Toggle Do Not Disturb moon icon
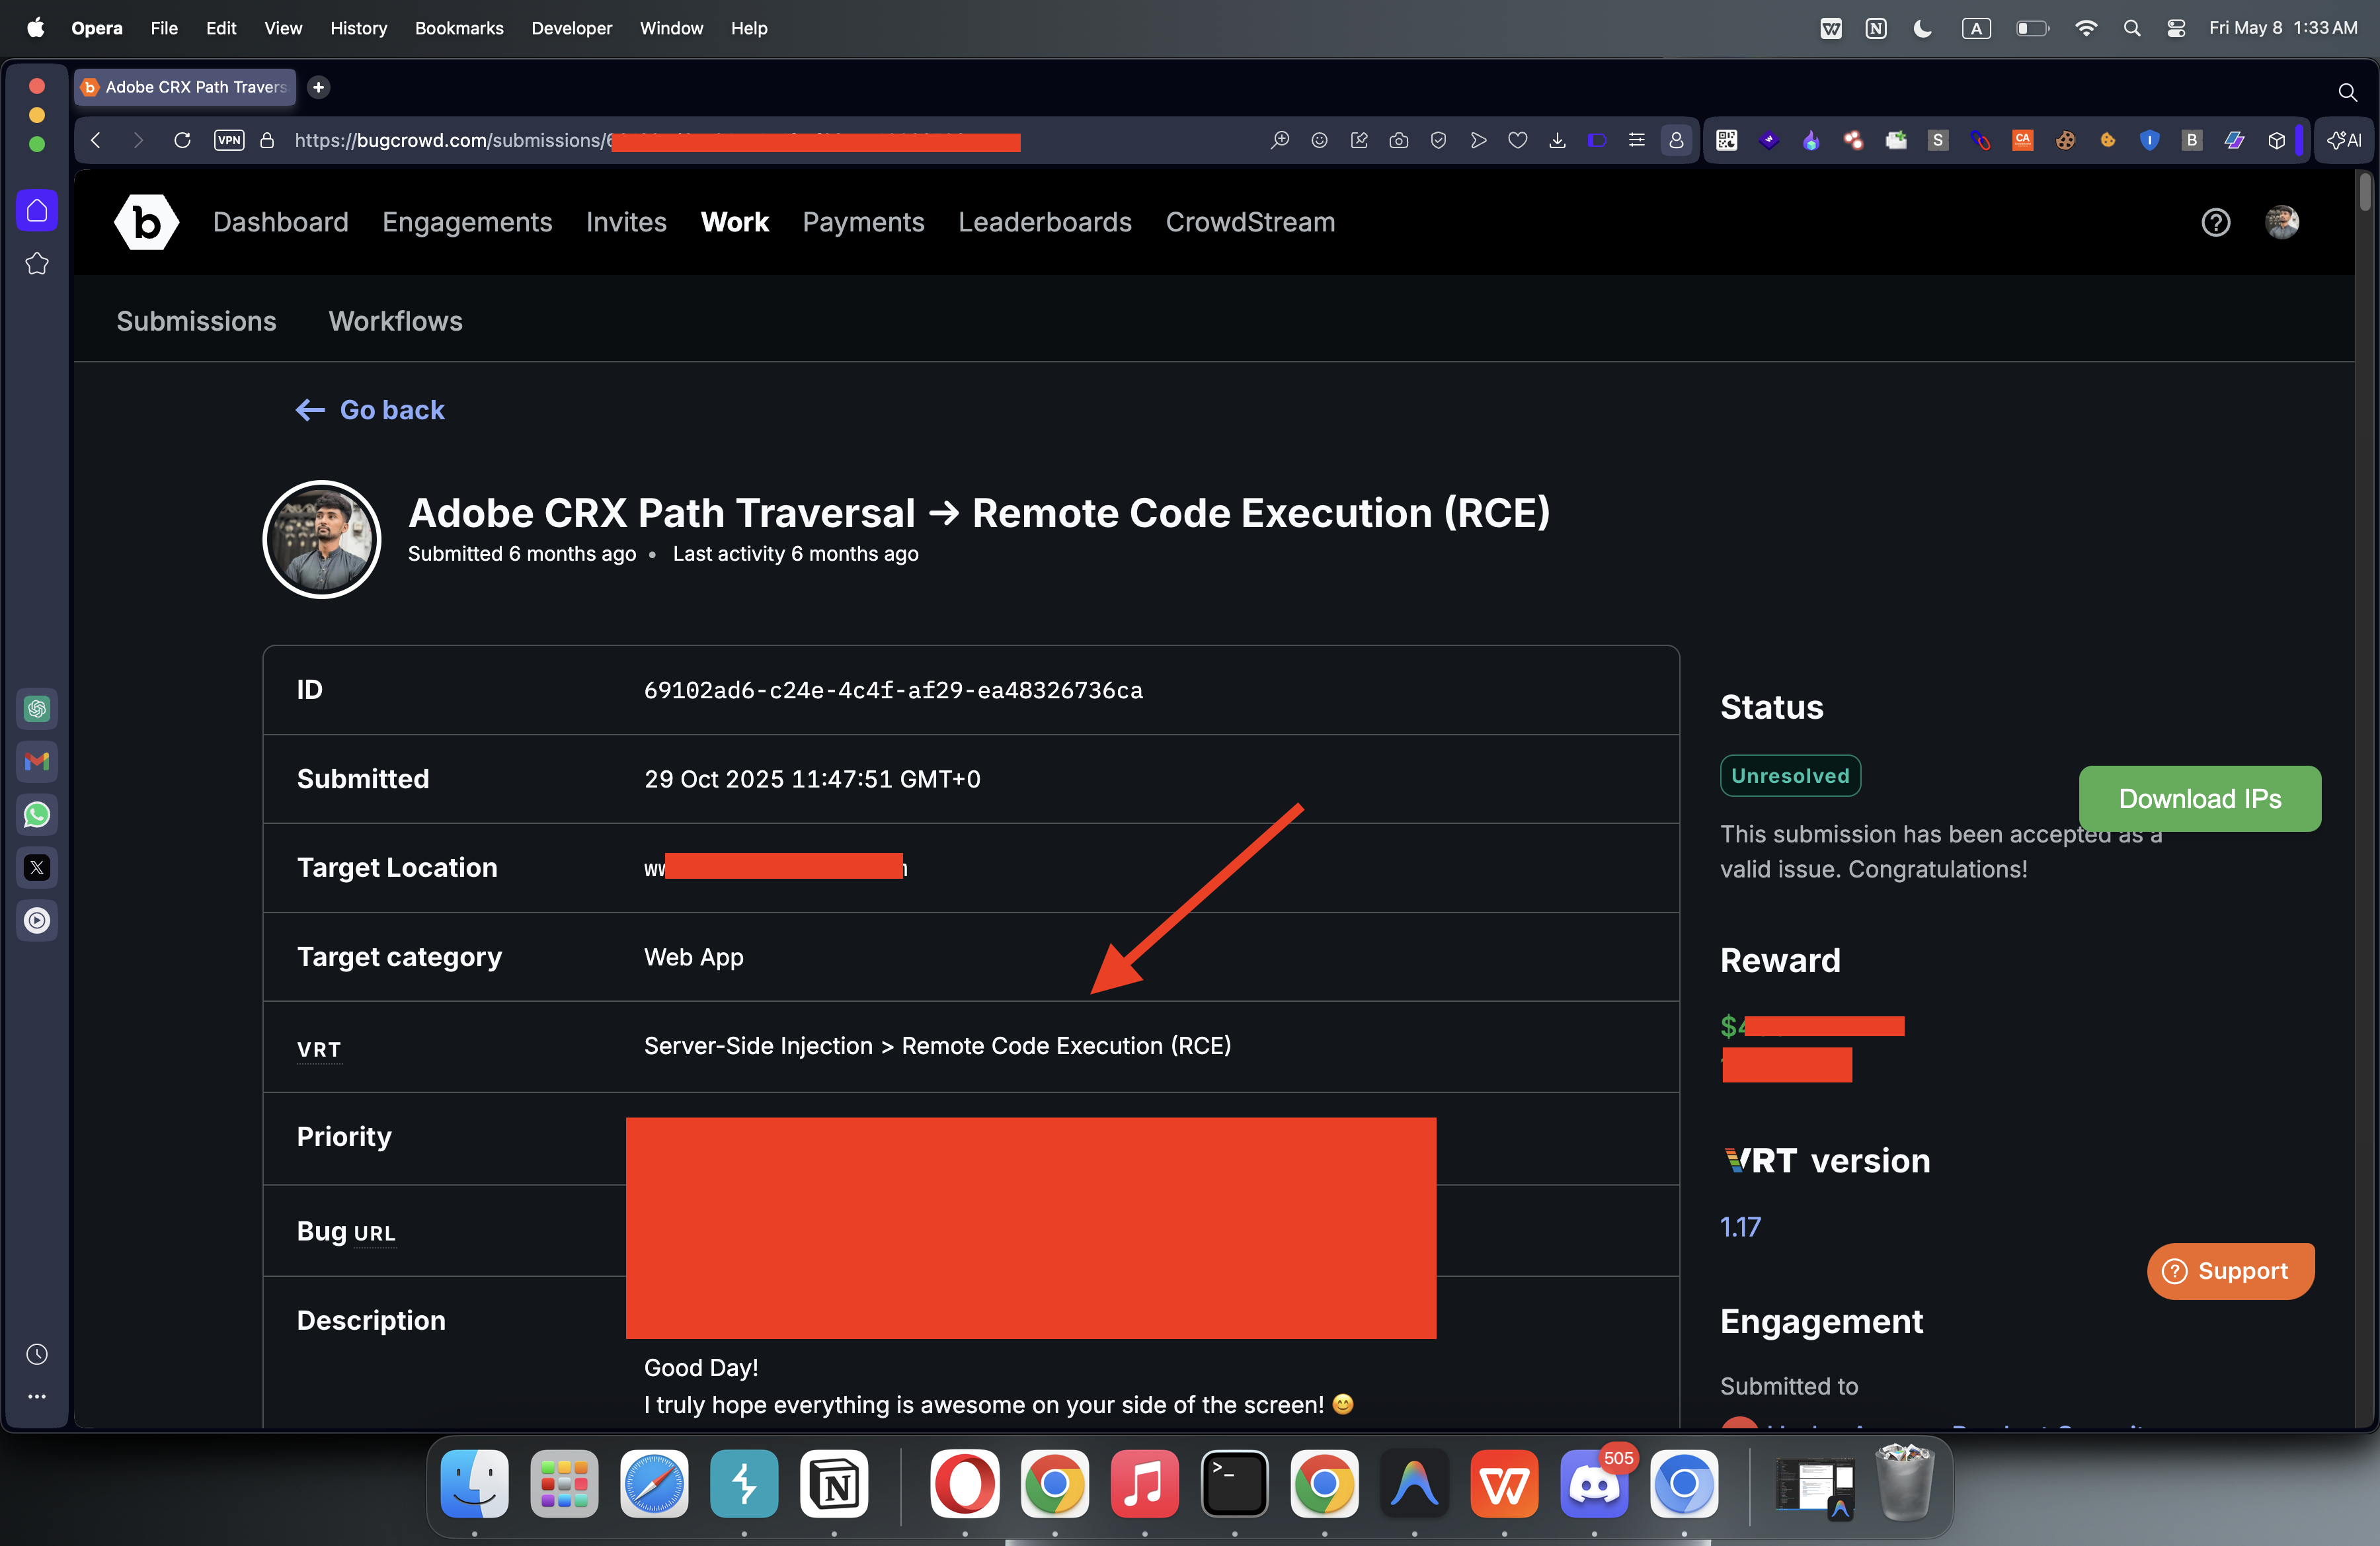2380x1546 pixels. pos(1922,28)
